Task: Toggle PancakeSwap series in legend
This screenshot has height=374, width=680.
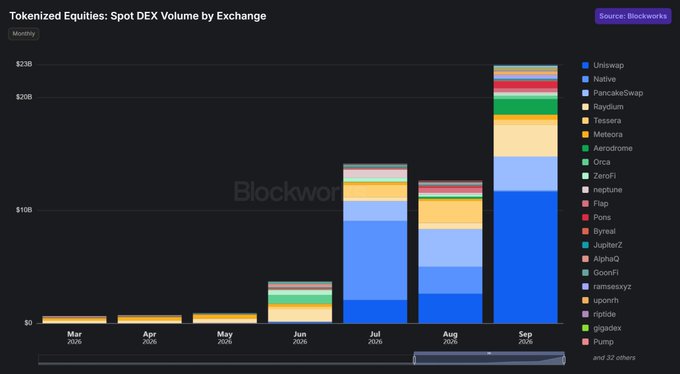Action: click(x=612, y=93)
